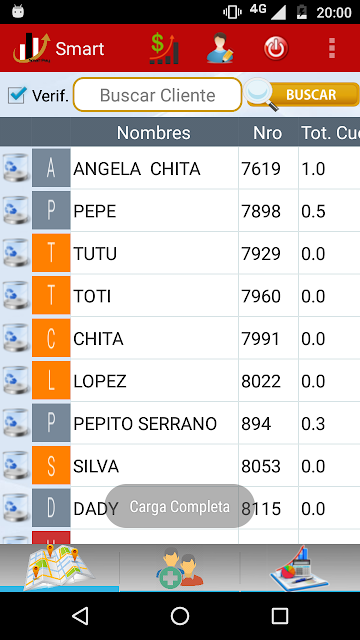Select the CHITA client row
Image resolution: width=360 pixels, height=640 pixels.
click(x=180, y=339)
